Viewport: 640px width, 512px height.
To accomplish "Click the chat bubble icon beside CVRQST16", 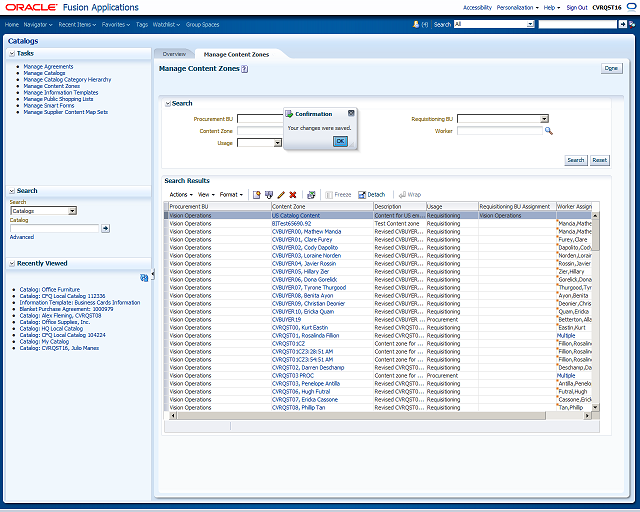I will coord(631,7).
